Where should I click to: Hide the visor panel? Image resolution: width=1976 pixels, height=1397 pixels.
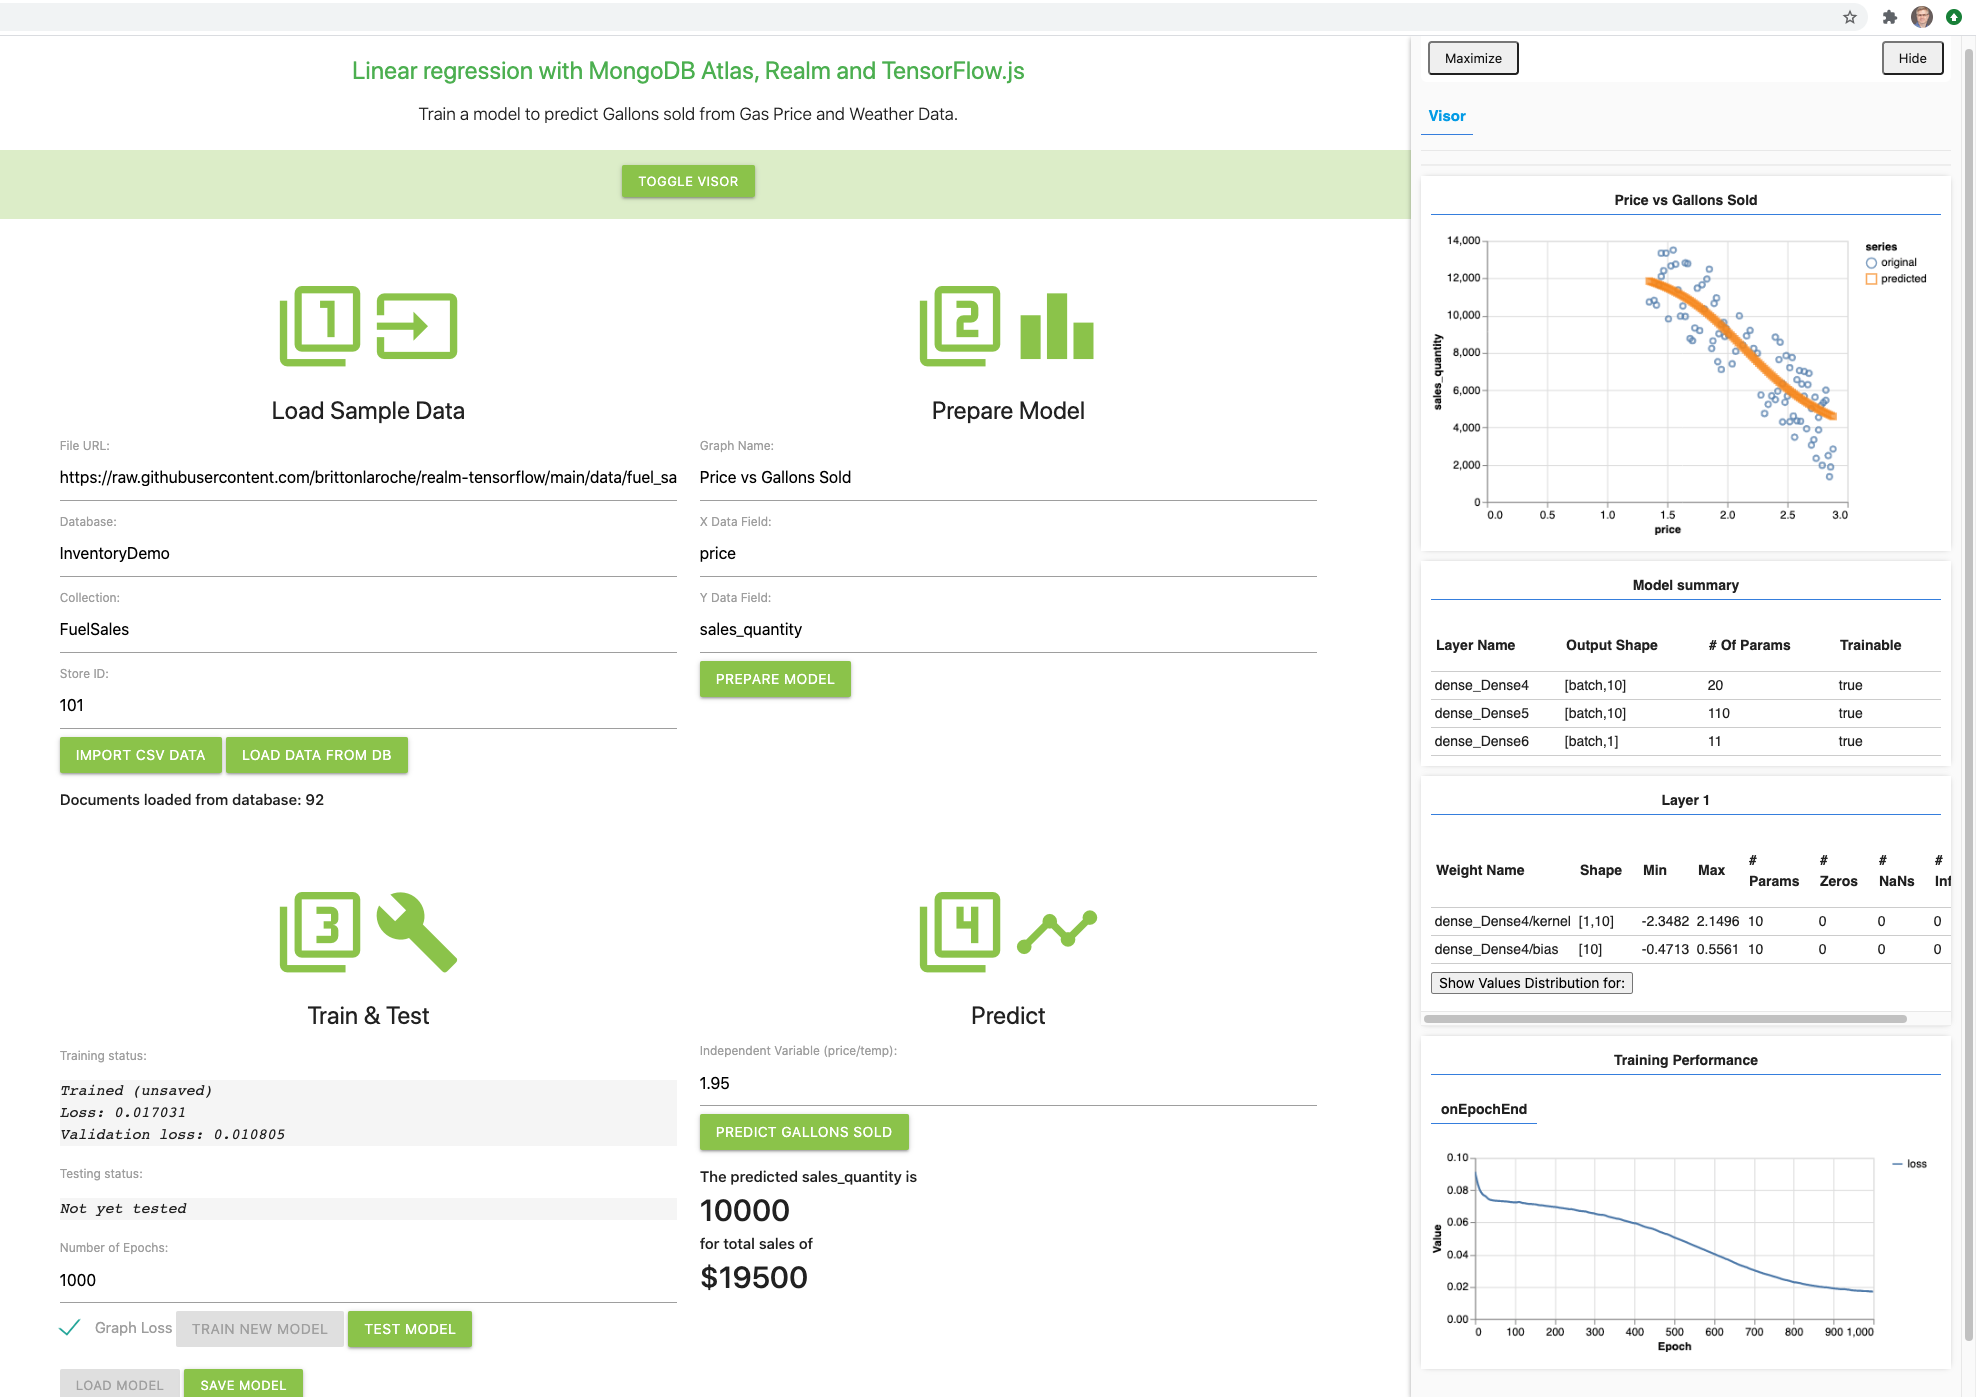[x=1912, y=58]
